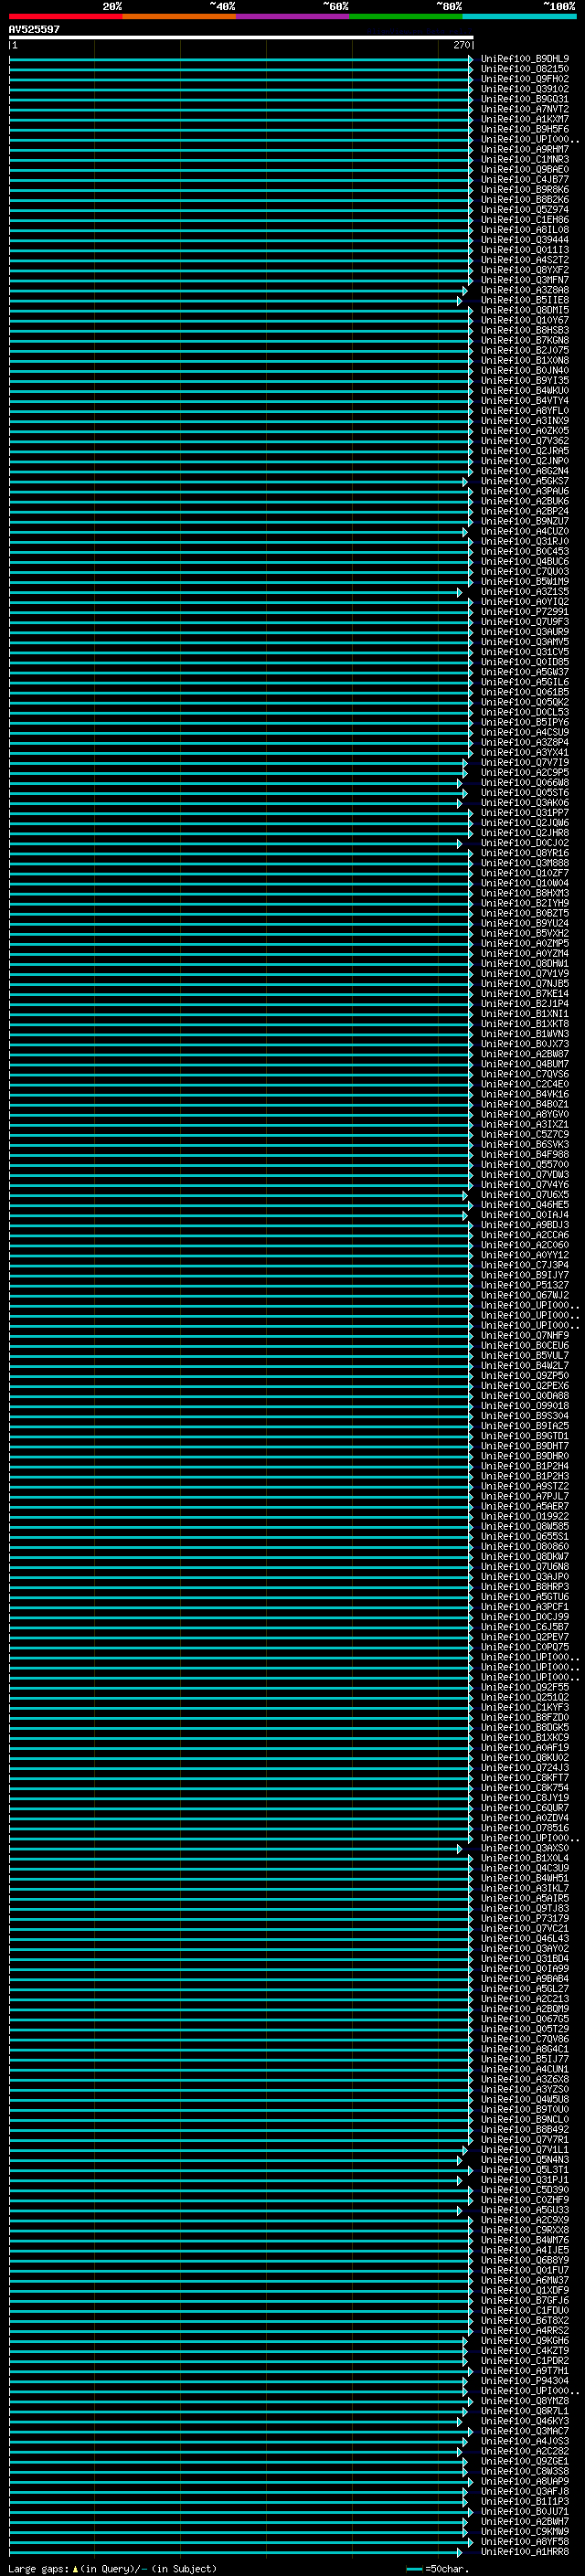Click the UniRef100_Q7U6N8 hit name

(x=525, y=1566)
